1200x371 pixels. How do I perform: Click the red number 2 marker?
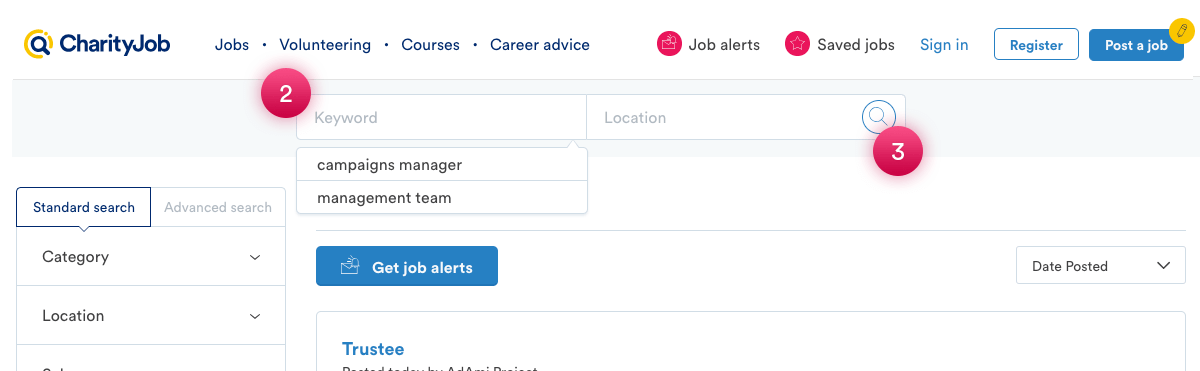pyautogui.click(x=286, y=94)
